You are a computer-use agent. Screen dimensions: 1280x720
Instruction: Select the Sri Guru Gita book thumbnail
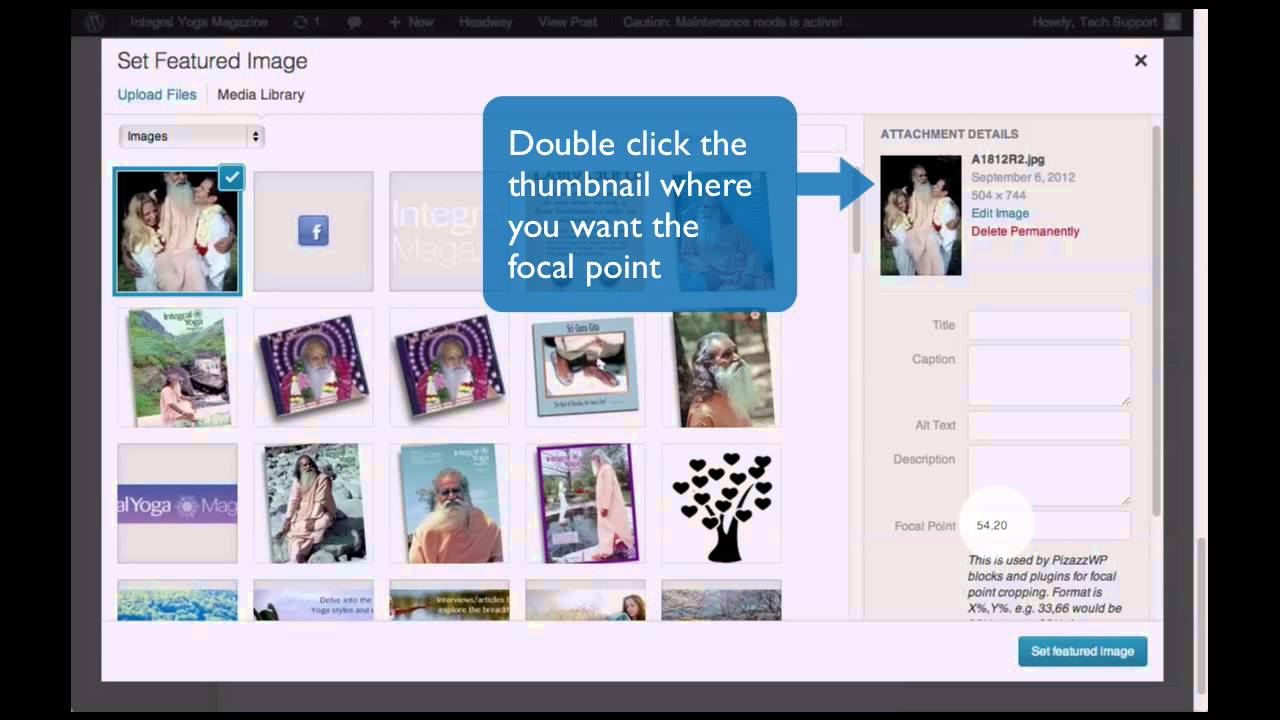click(x=585, y=367)
